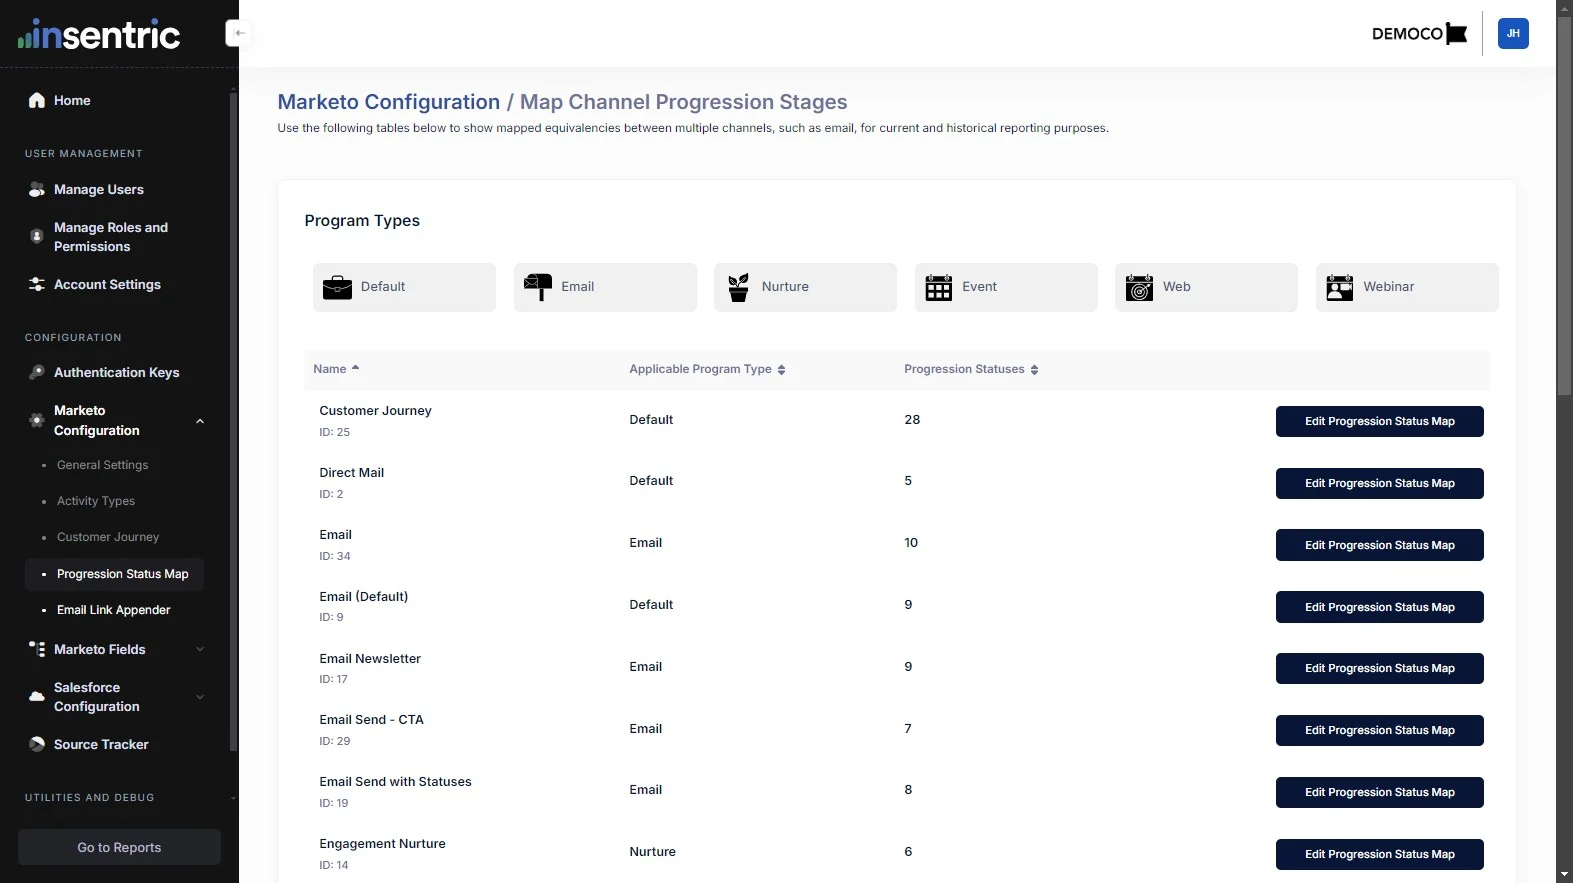Open General Settings submenu item
Viewport: 1573px width, 883px height.
click(102, 465)
